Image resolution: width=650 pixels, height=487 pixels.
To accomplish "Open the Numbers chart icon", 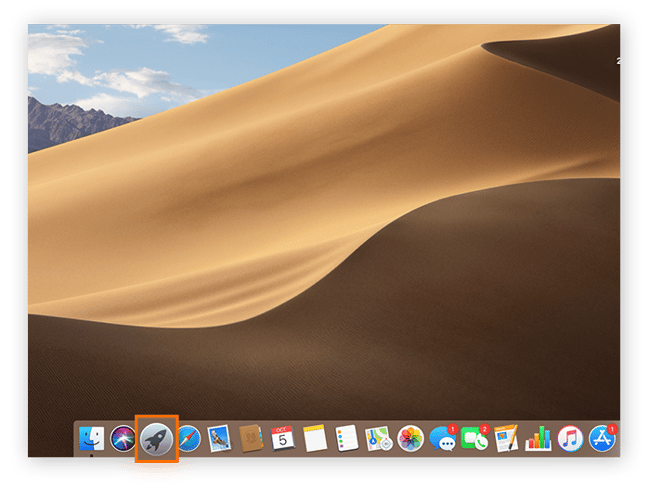I will 538,439.
